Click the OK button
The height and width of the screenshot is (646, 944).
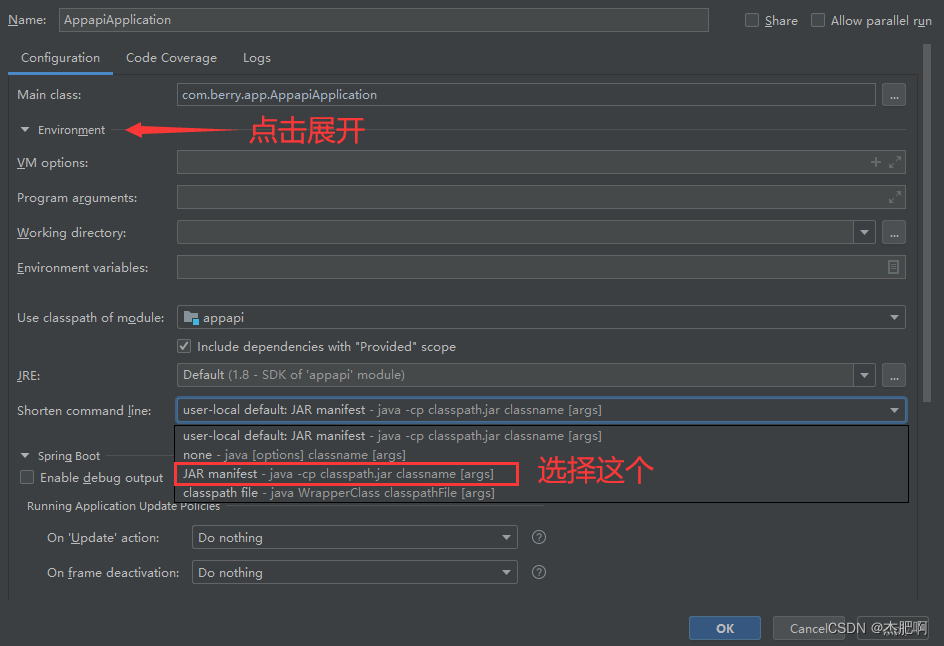[x=725, y=628]
